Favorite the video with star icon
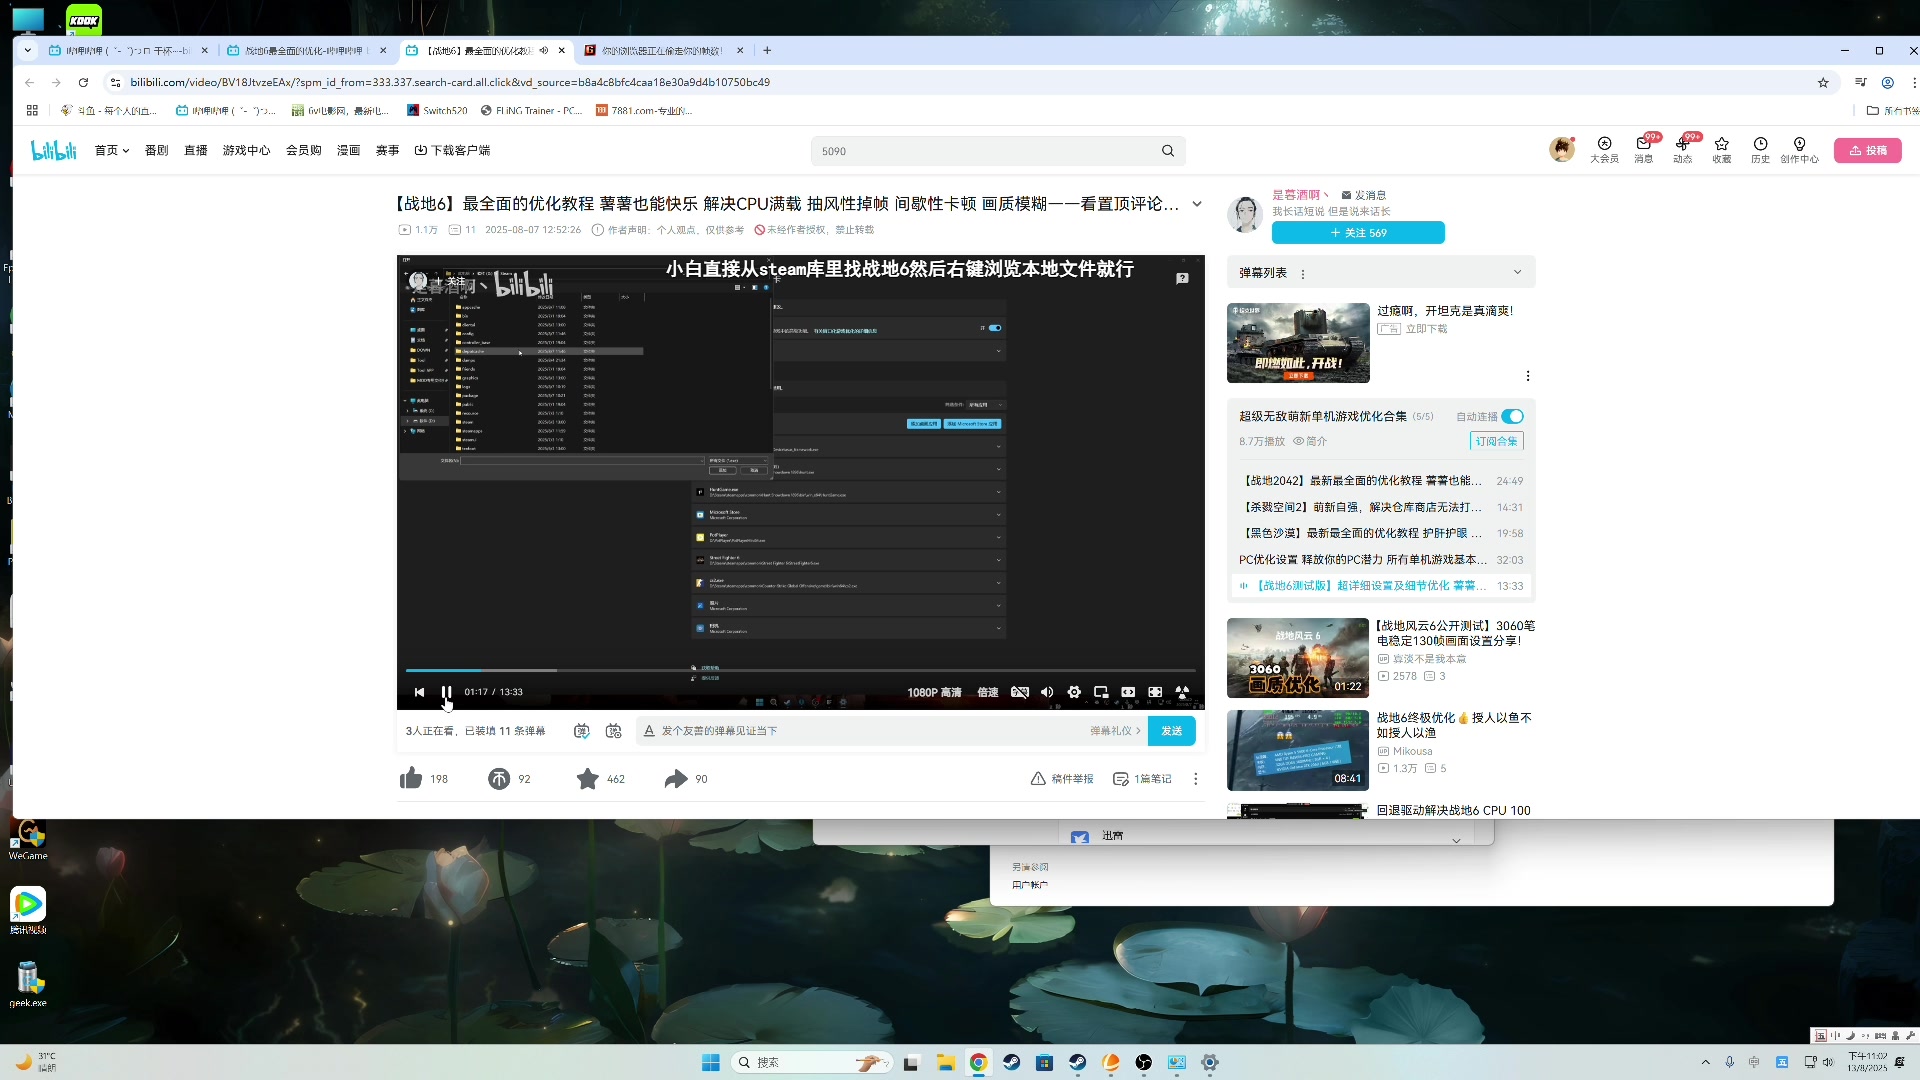The image size is (1920, 1080). (x=588, y=779)
